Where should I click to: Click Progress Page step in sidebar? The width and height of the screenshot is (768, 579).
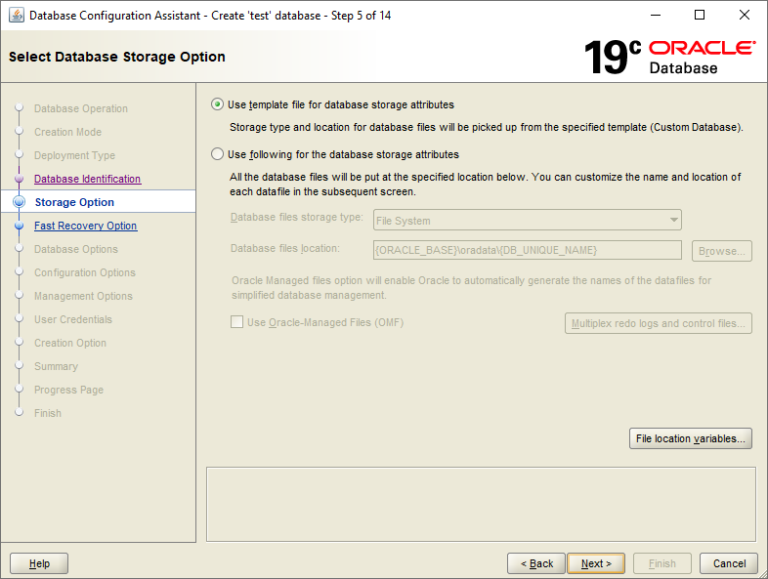69,390
